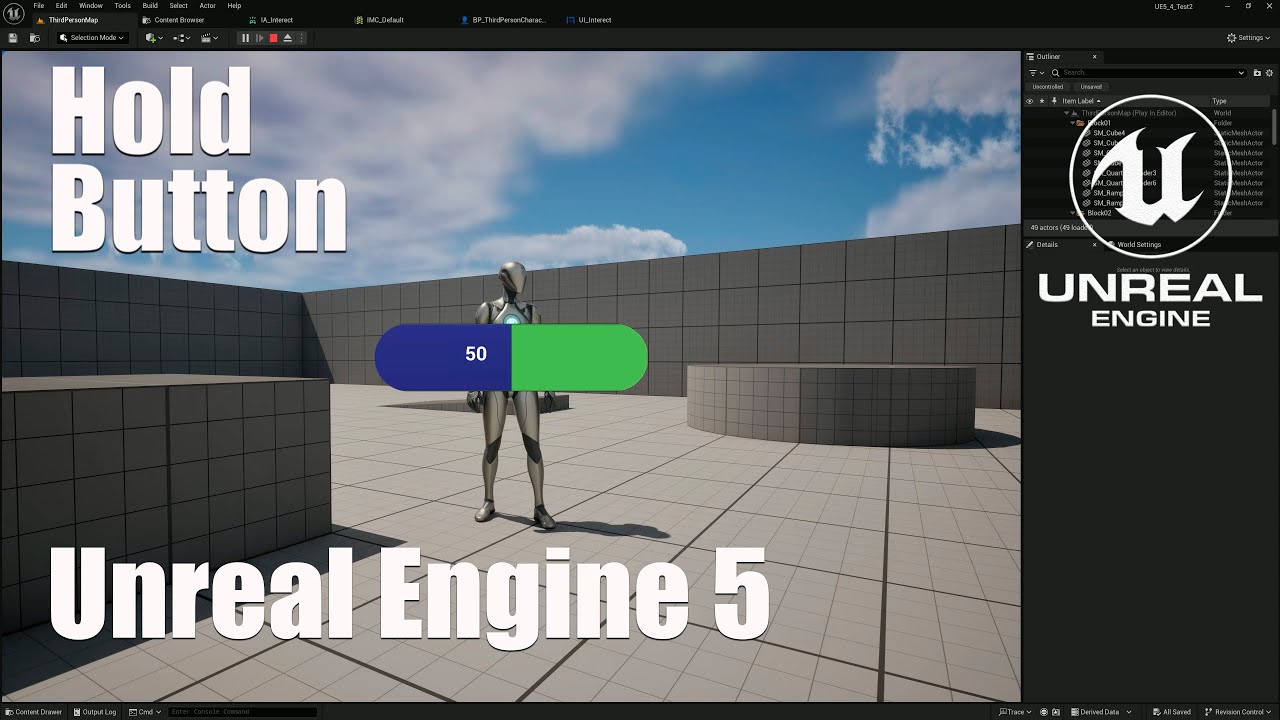
Task: Open the Settings dropdown on the toolbar
Action: (1250, 38)
